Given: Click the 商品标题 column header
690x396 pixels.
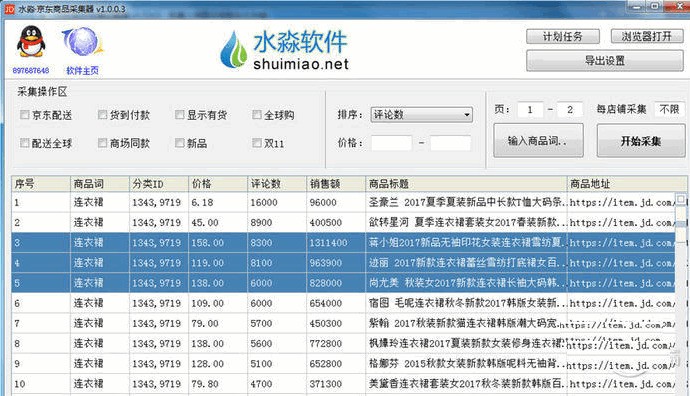Looking at the screenshot, I should click(466, 184).
